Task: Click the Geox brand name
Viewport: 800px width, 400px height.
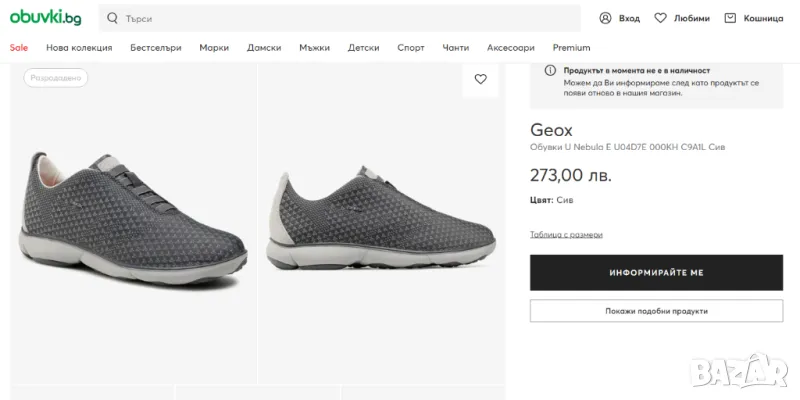Action: [551, 130]
